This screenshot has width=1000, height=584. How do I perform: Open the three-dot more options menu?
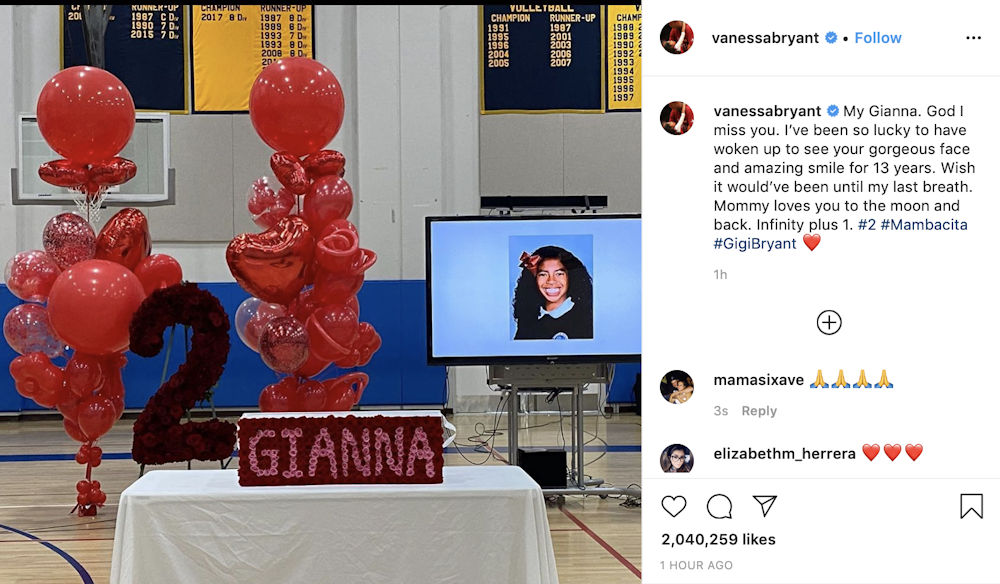click(973, 38)
